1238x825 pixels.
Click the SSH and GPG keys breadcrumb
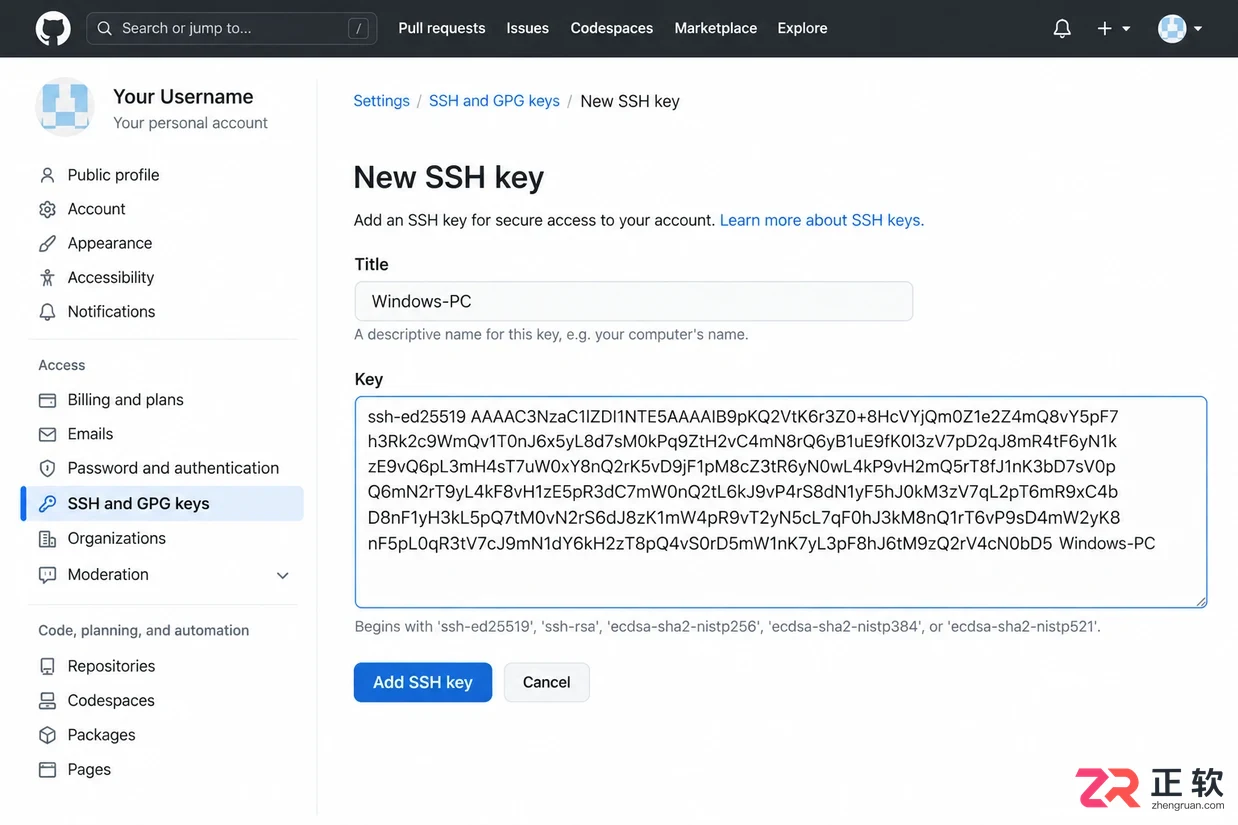494,101
